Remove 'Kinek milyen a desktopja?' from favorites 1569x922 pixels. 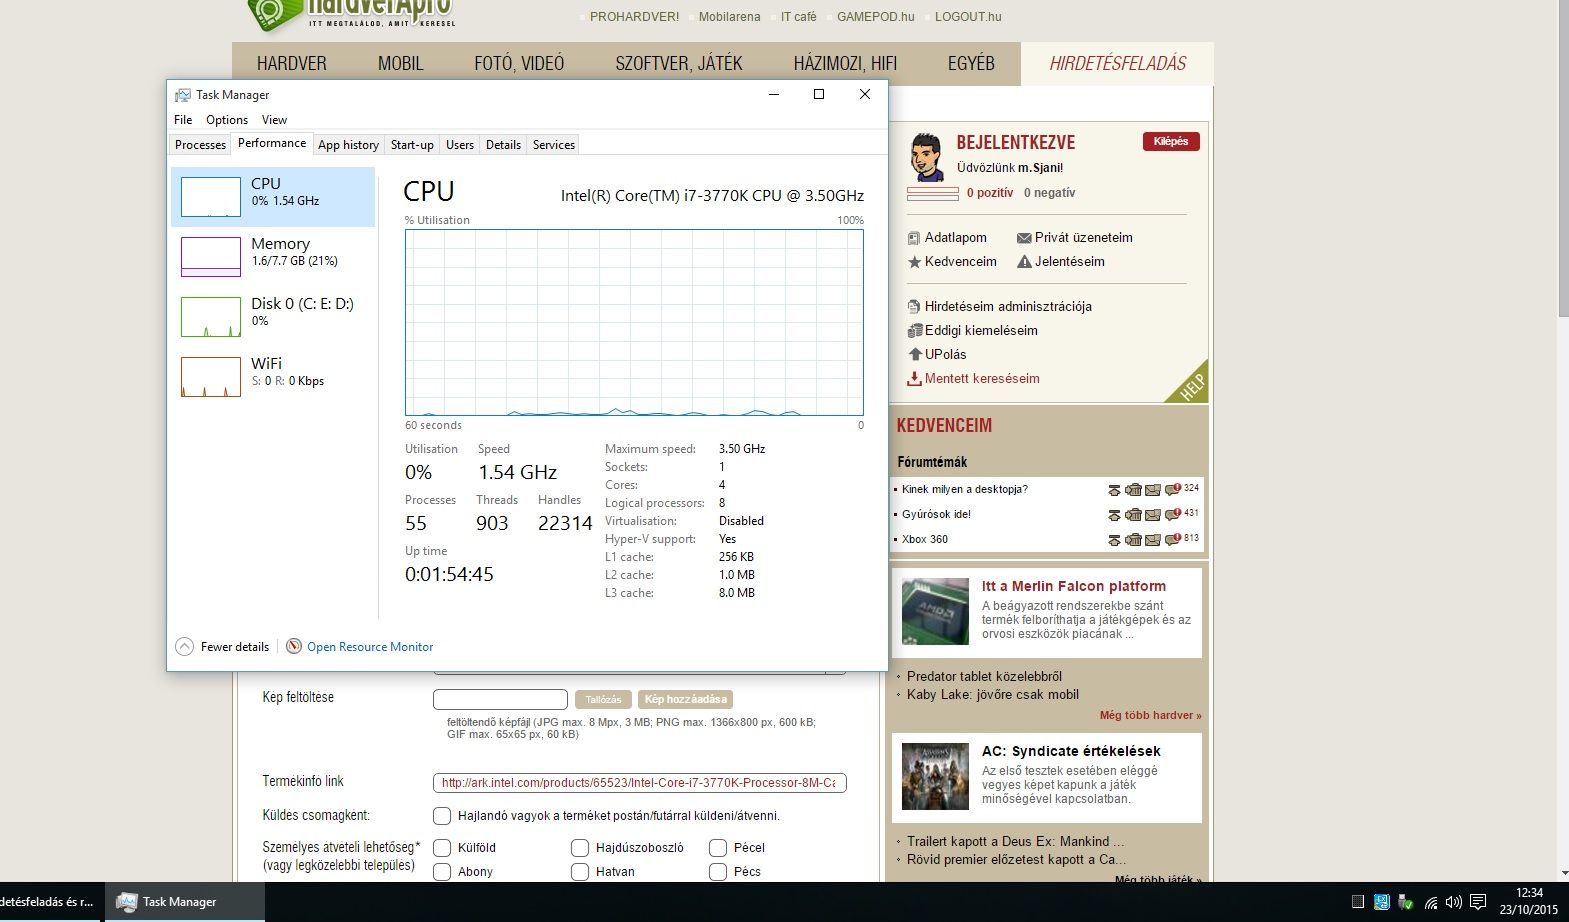1133,490
